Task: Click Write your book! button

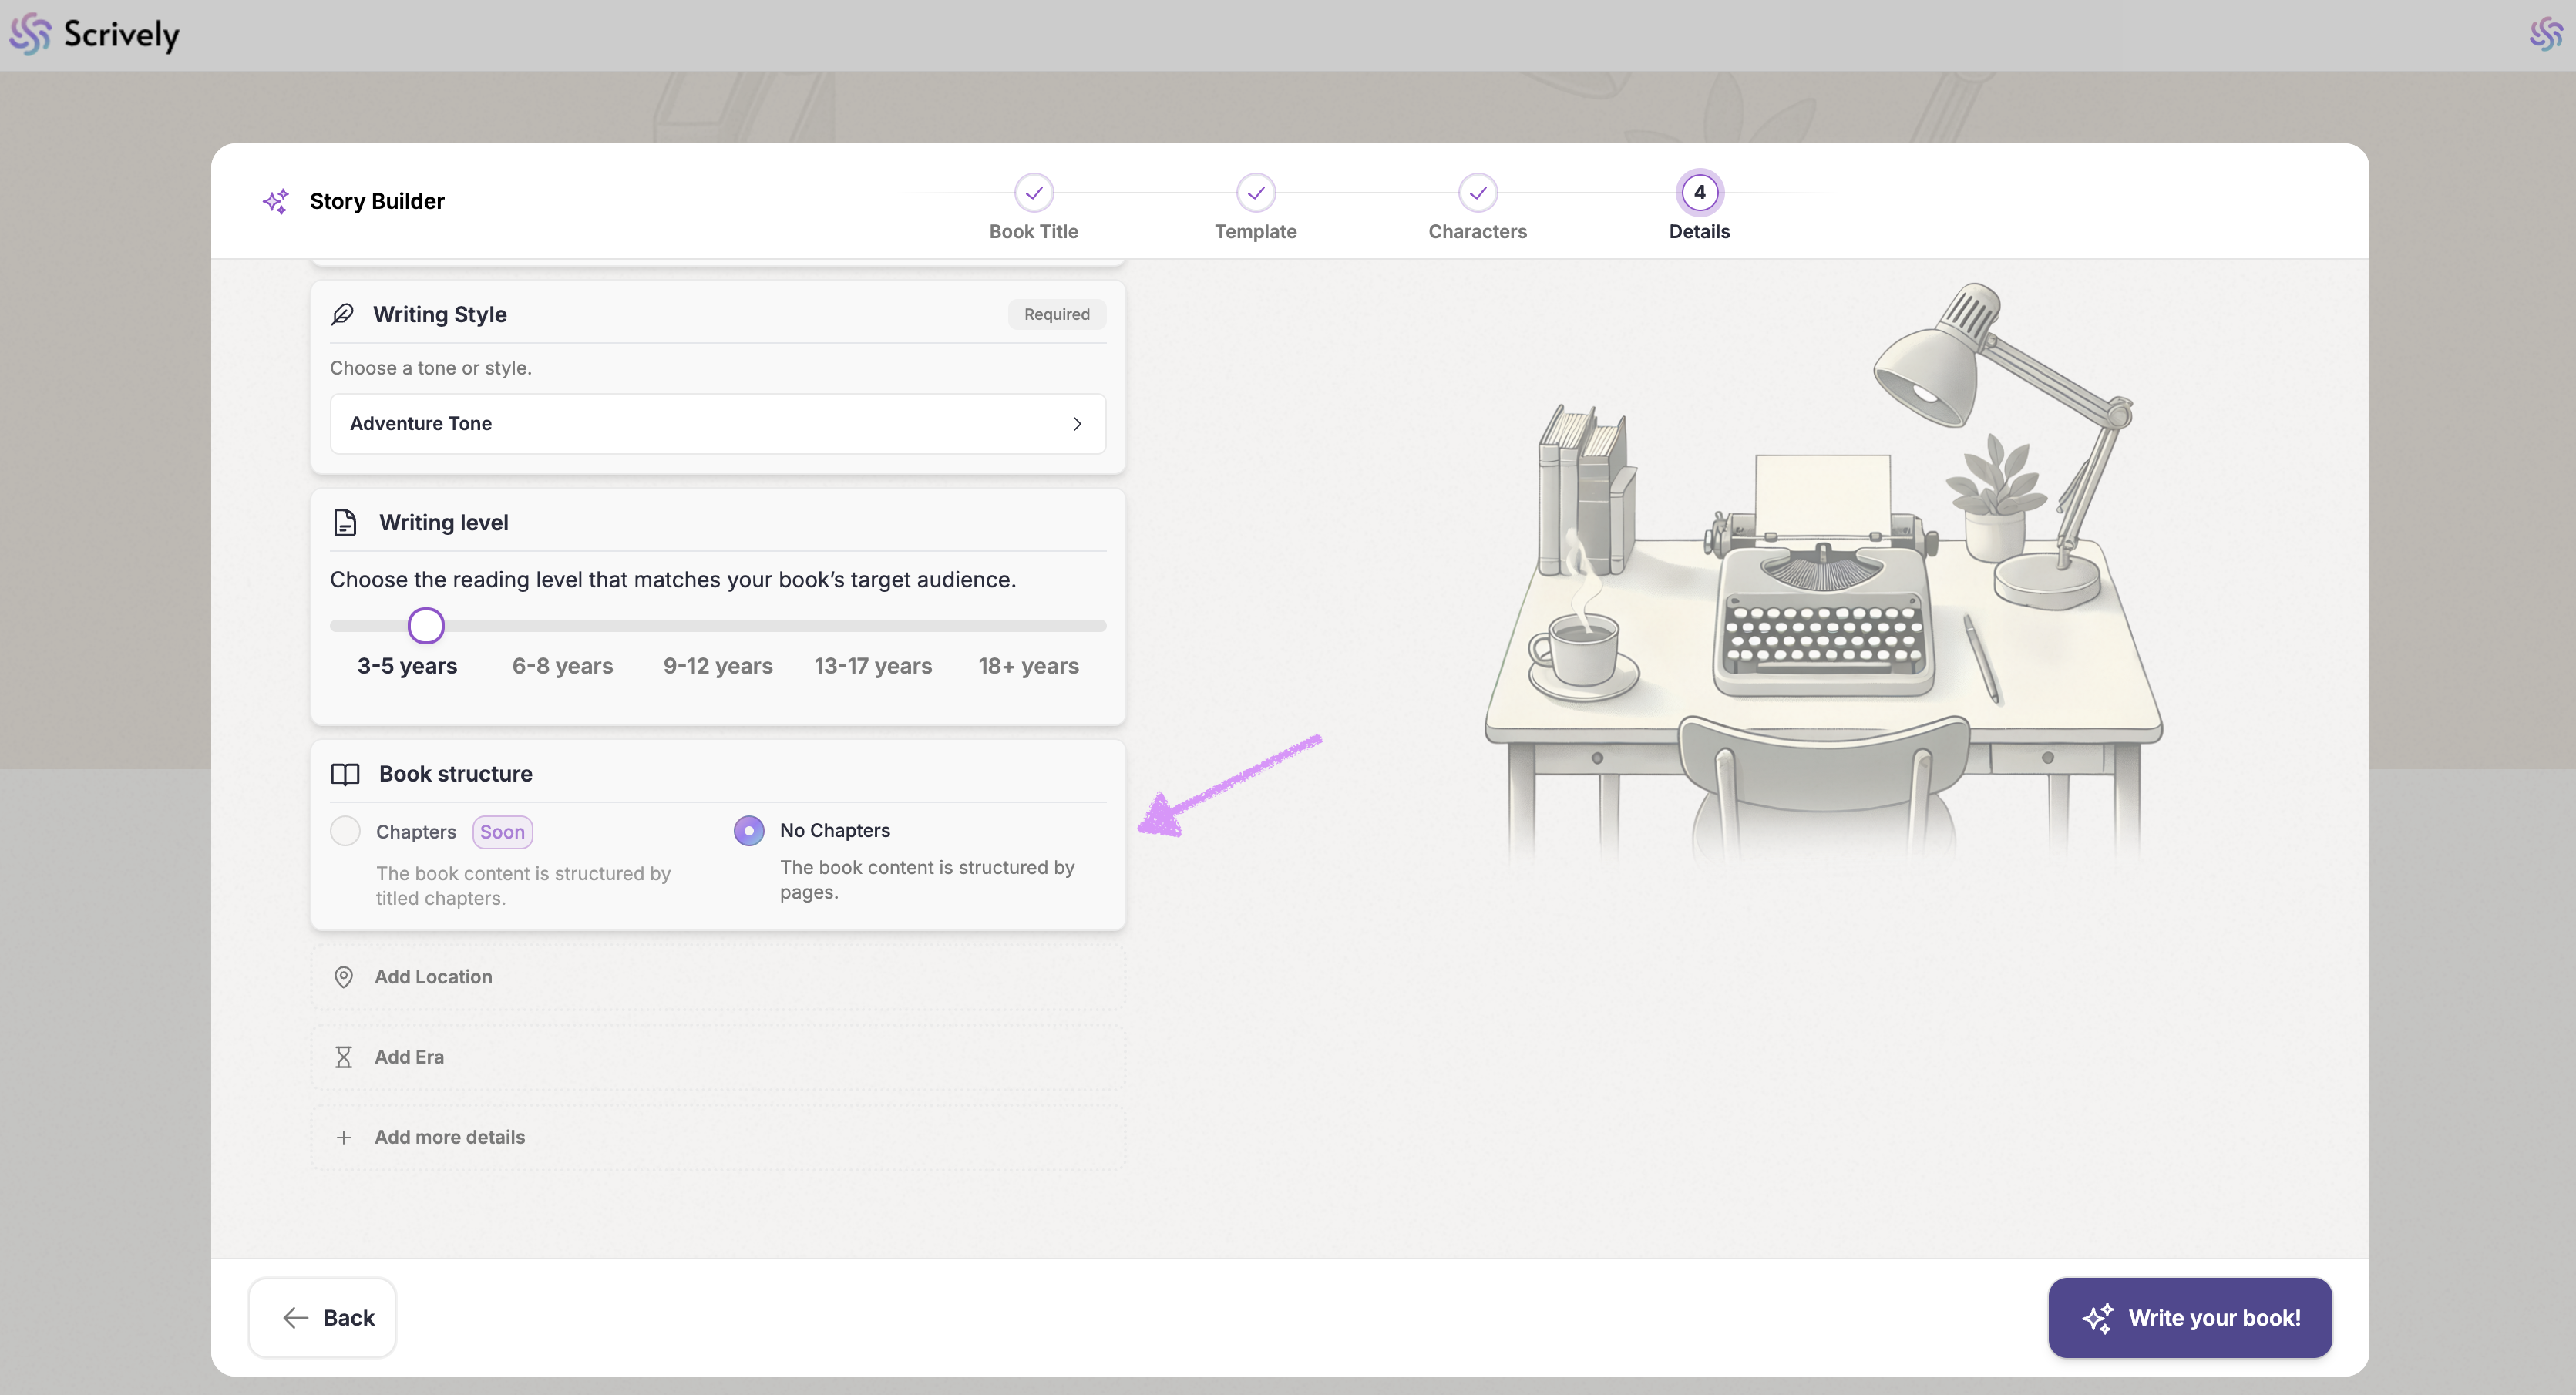Action: click(x=2190, y=1318)
